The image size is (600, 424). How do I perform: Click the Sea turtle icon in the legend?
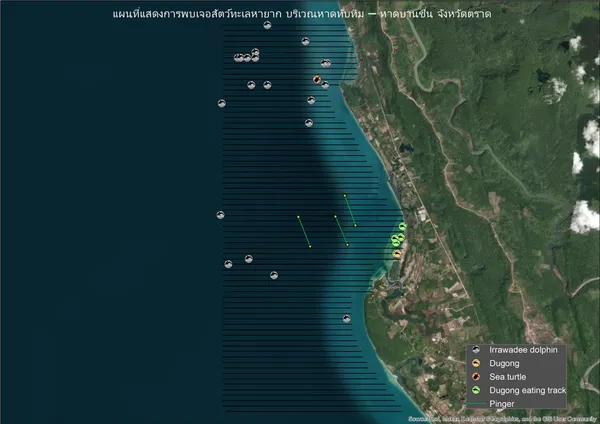tap(477, 377)
